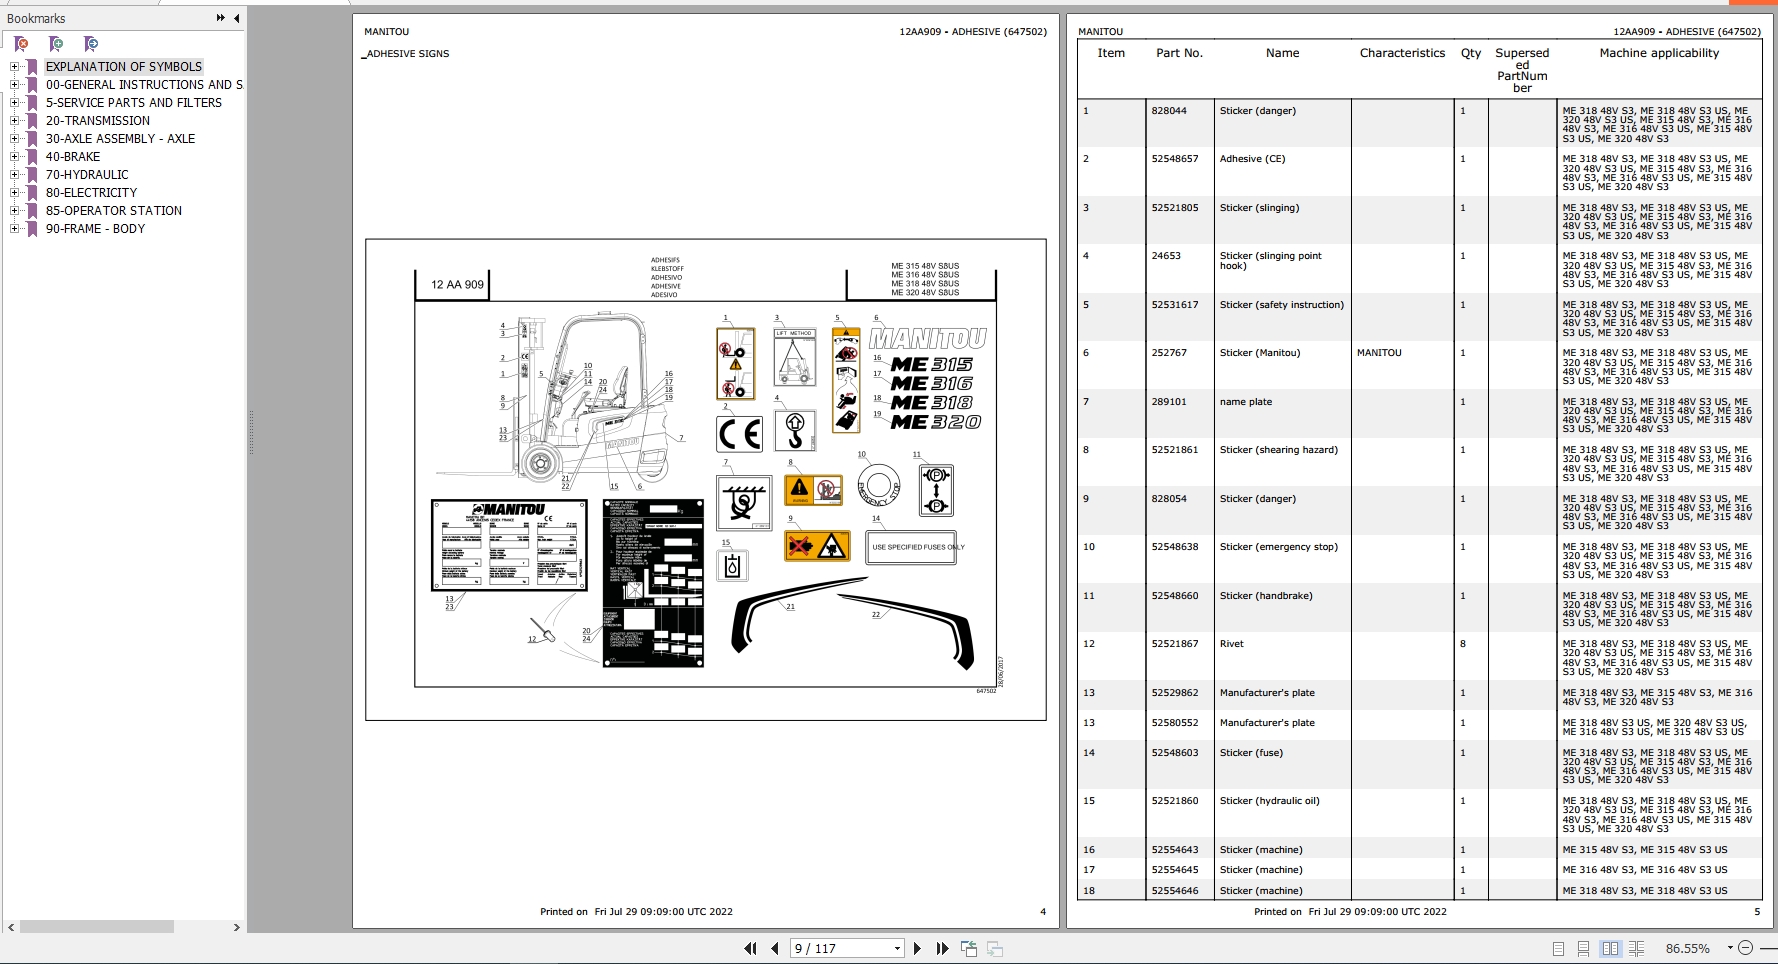The image size is (1778, 964).
Task: Expand the 40-BRAKE bookmark node
Action: [x=14, y=157]
